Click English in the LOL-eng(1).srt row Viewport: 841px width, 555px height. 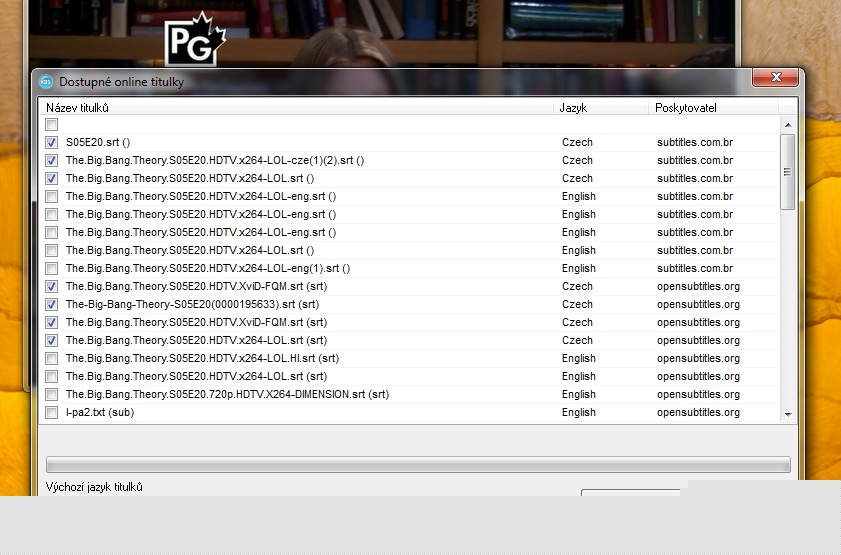[579, 269]
